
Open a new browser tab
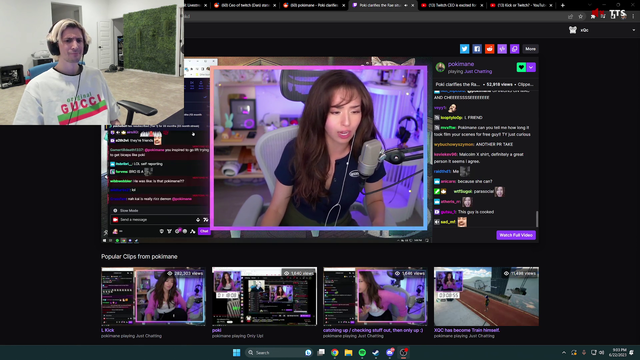tap(562, 5)
